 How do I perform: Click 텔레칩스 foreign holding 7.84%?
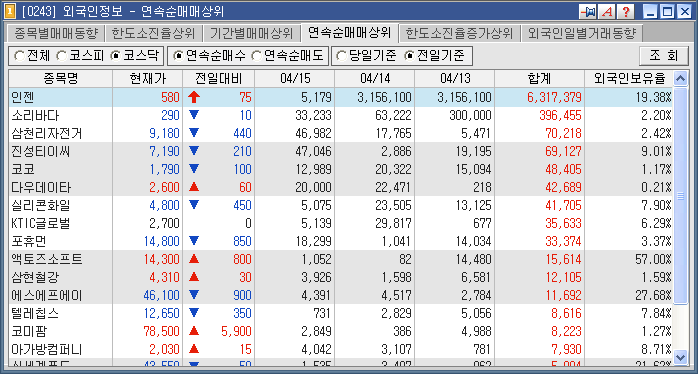tap(656, 314)
